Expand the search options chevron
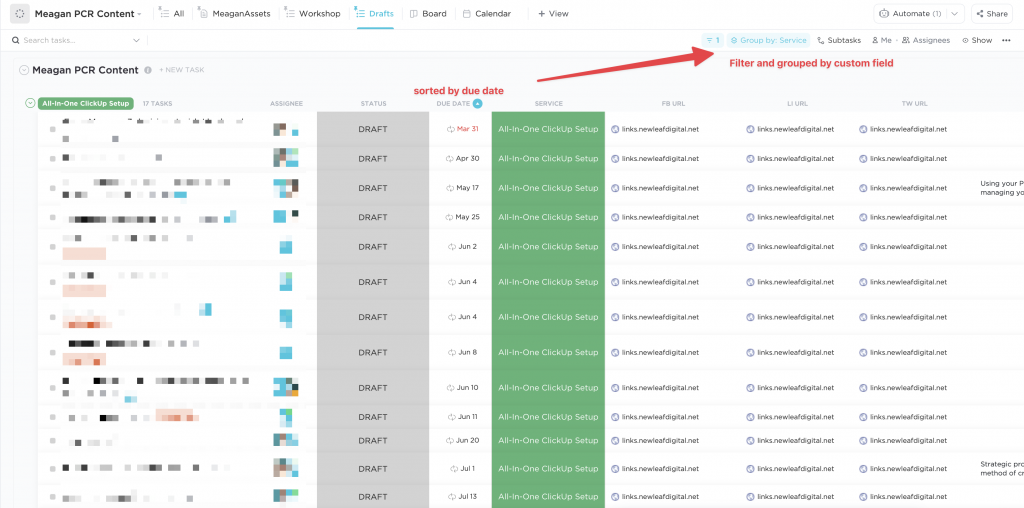The image size is (1024, 508). pos(136,40)
